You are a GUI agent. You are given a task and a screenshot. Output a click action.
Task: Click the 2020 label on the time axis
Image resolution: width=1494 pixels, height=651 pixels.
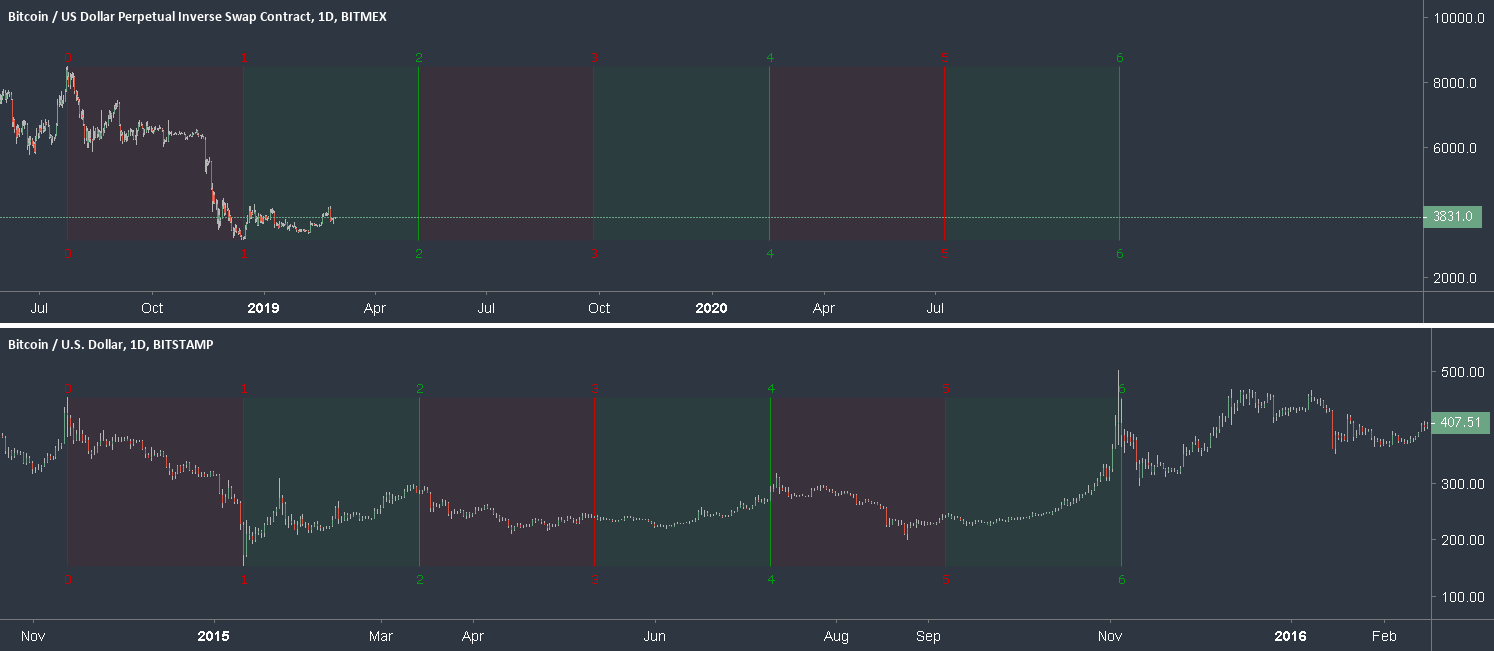[711, 308]
